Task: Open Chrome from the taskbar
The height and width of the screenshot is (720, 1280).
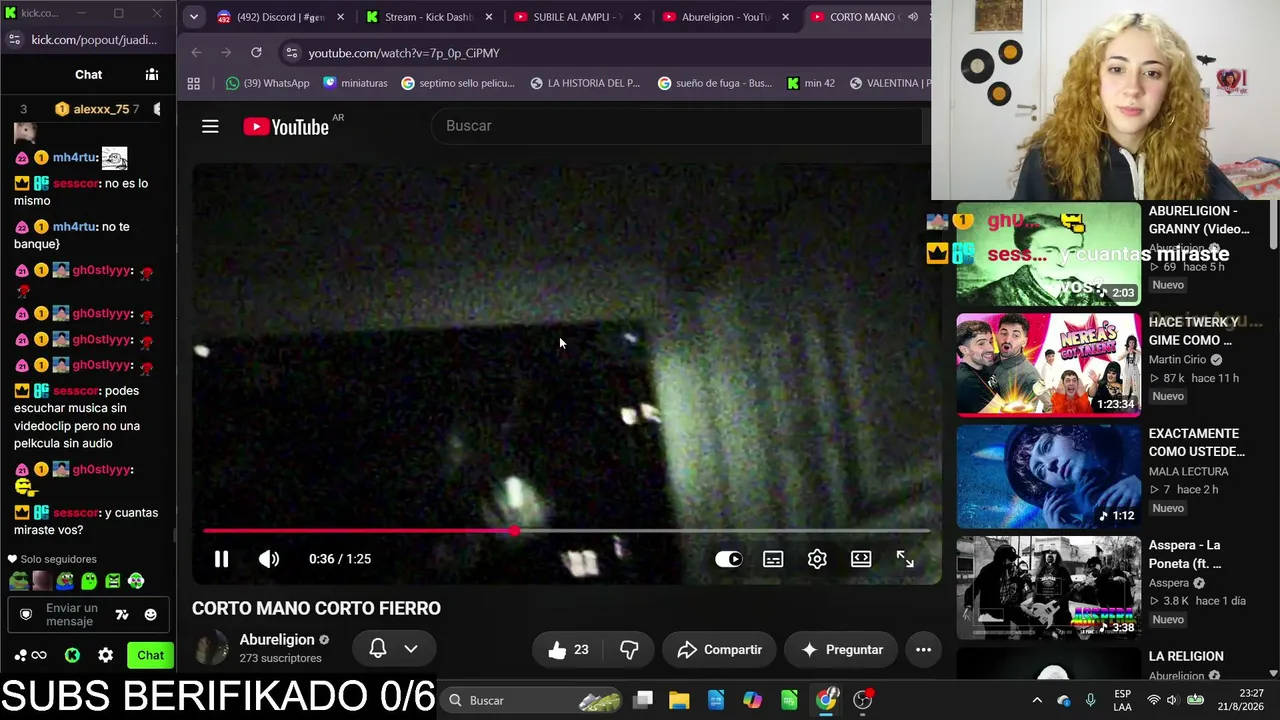Action: (x=826, y=700)
